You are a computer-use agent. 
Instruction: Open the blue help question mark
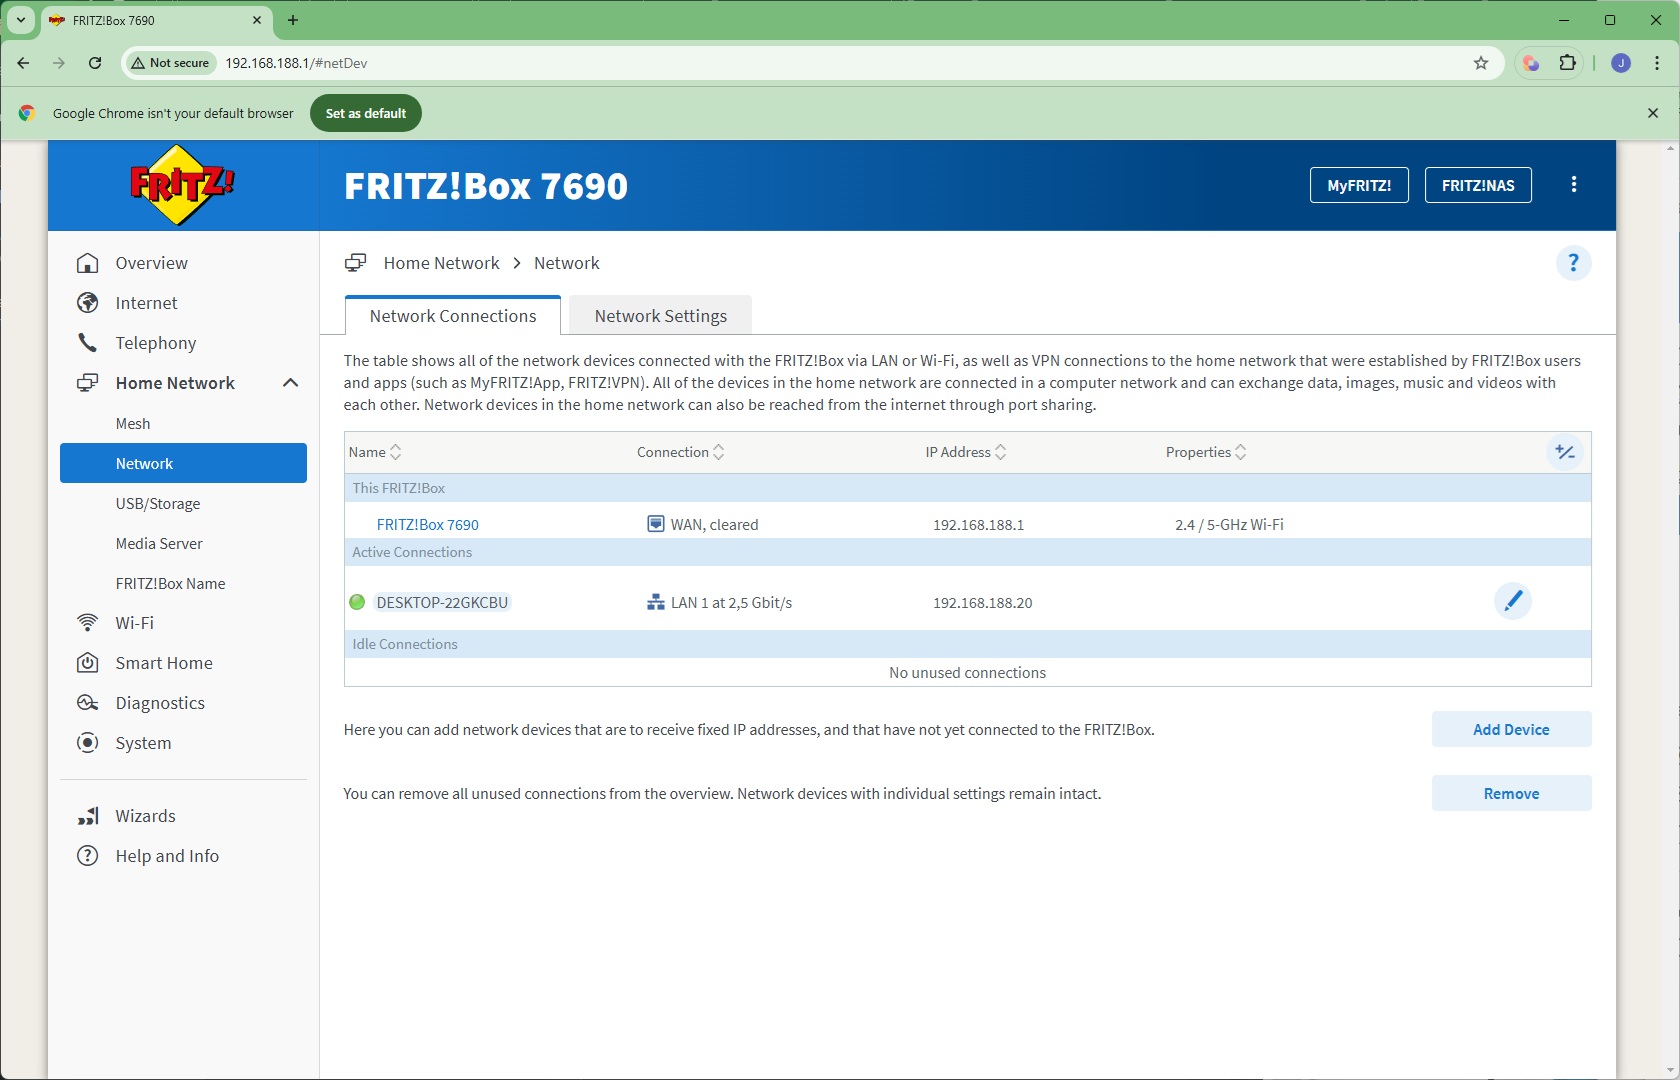[1573, 263]
